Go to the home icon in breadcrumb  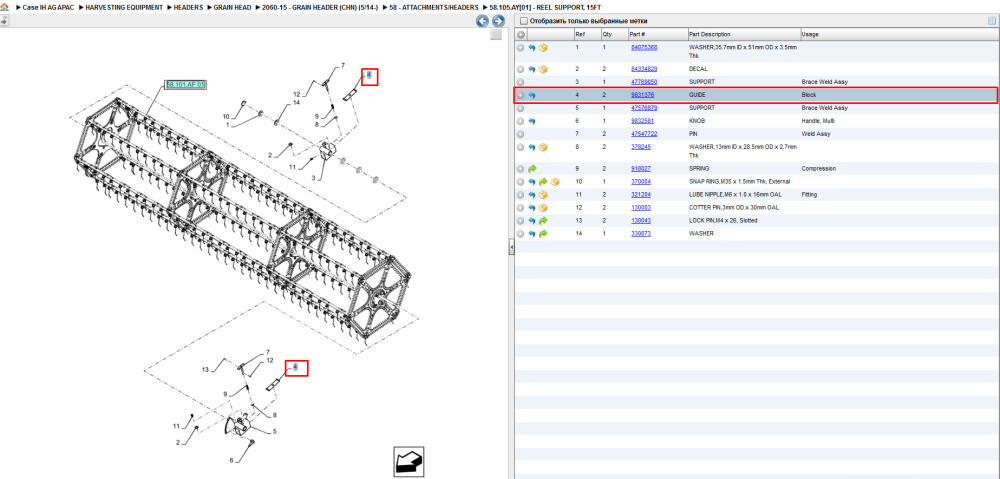pyautogui.click(x=4, y=7)
